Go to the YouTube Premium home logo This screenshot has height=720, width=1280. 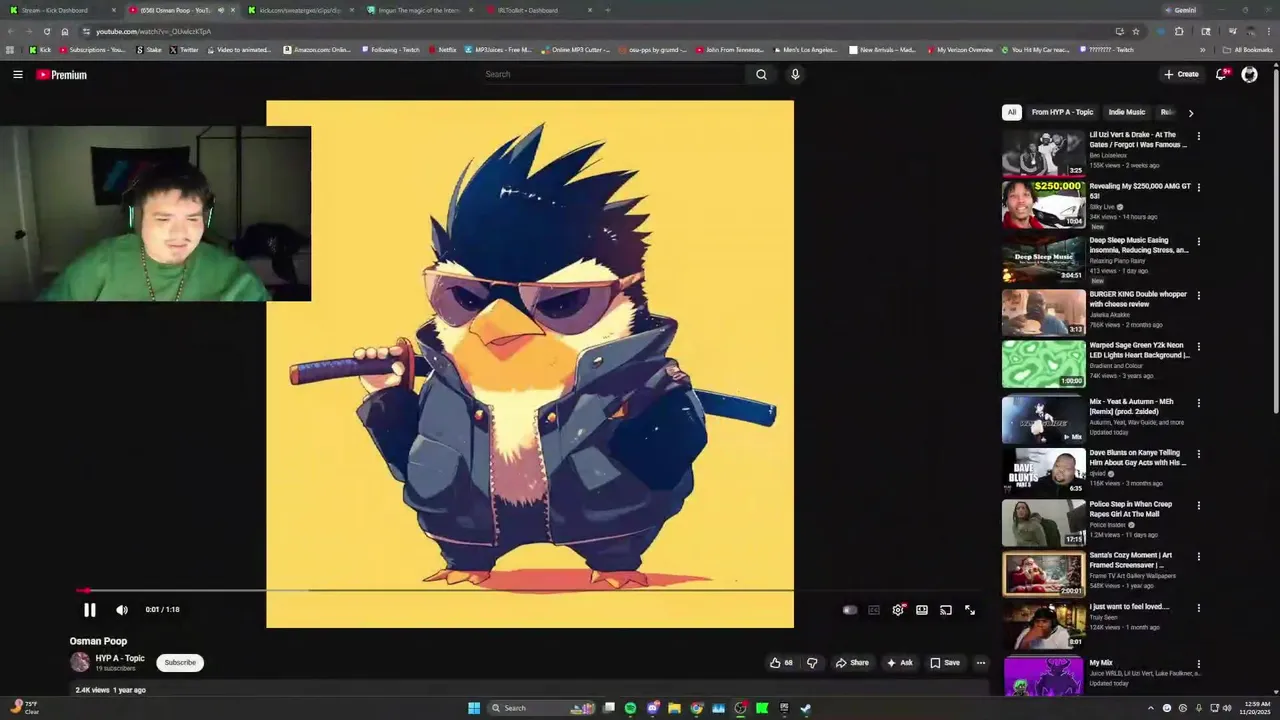[62, 75]
